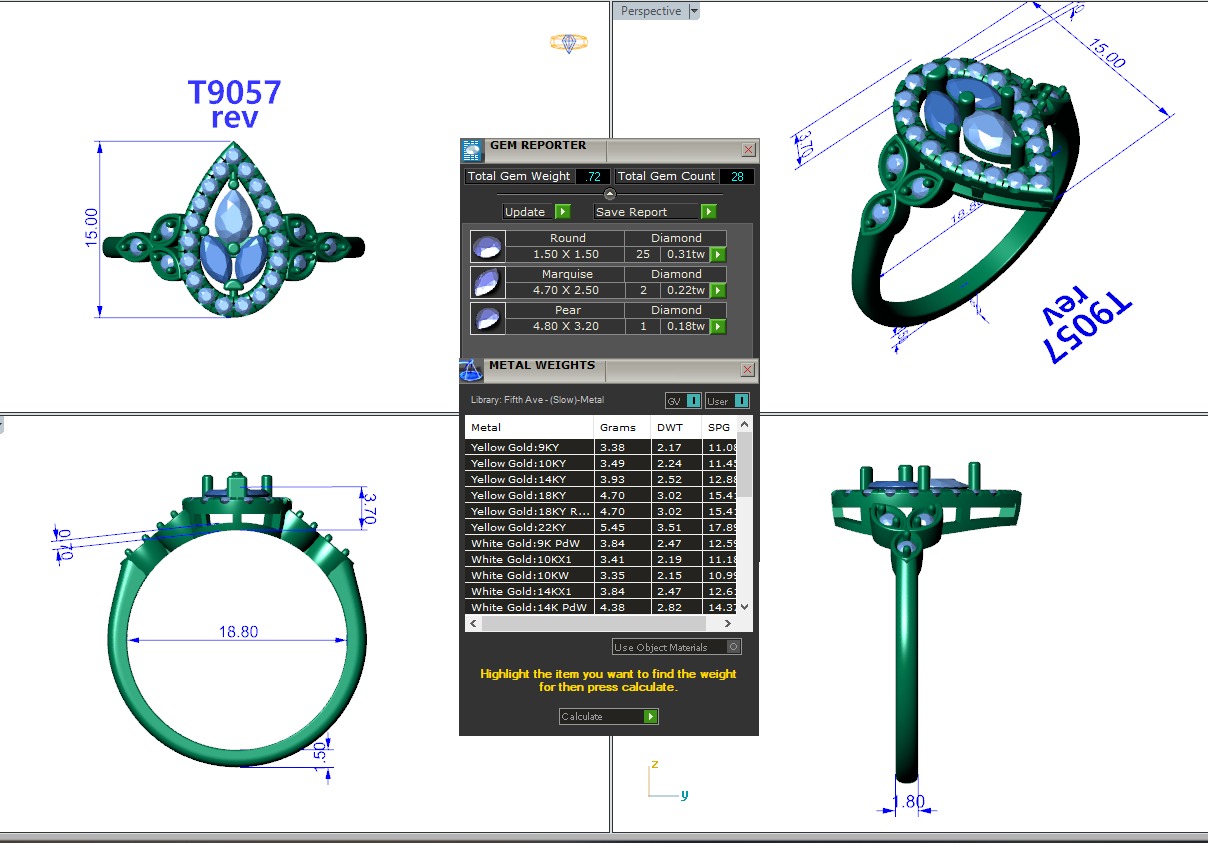Select the Round diamond gem icon
Image resolution: width=1208 pixels, height=843 pixels.
487,247
